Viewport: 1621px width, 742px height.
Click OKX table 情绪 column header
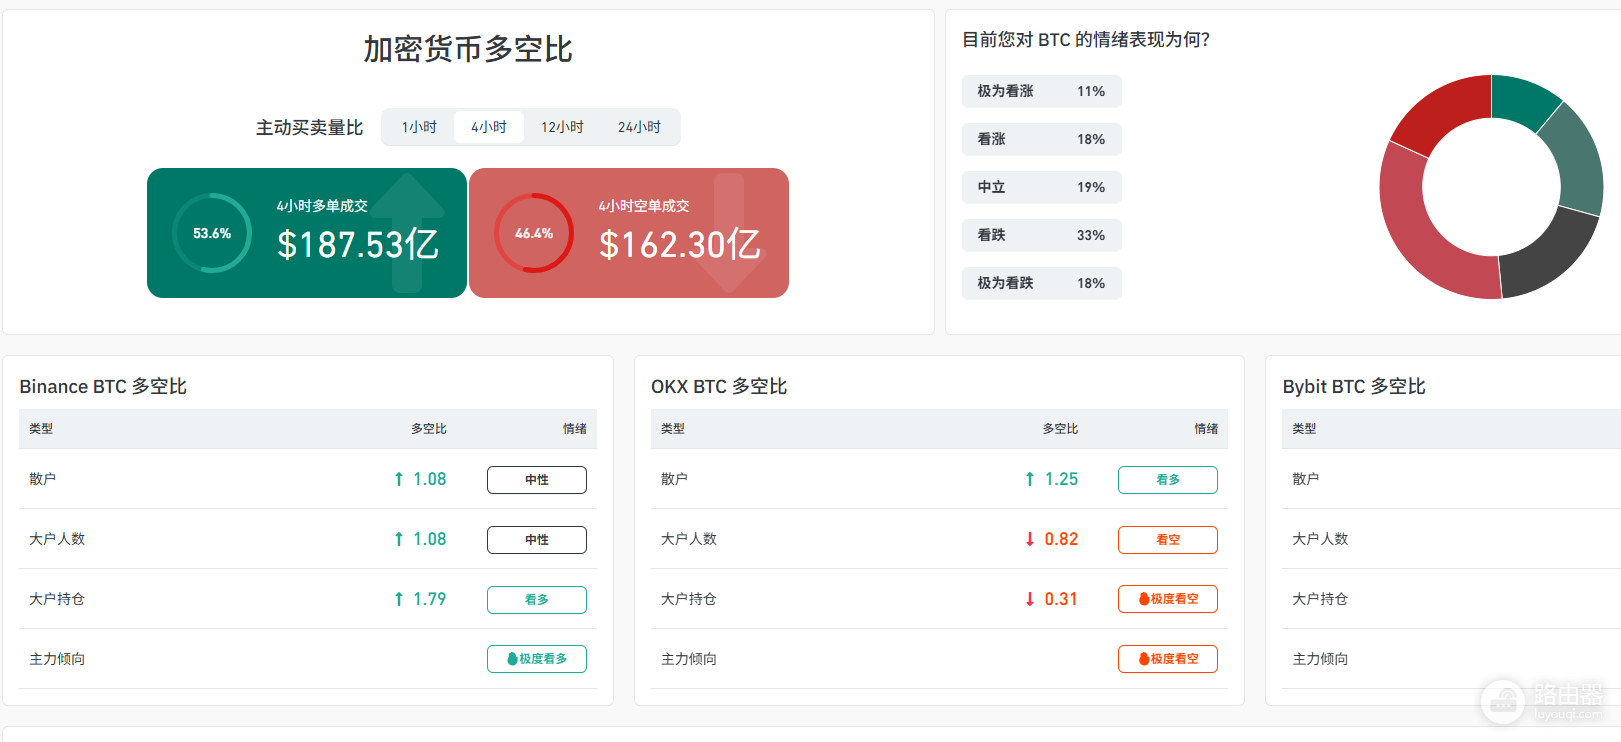coord(1206,429)
